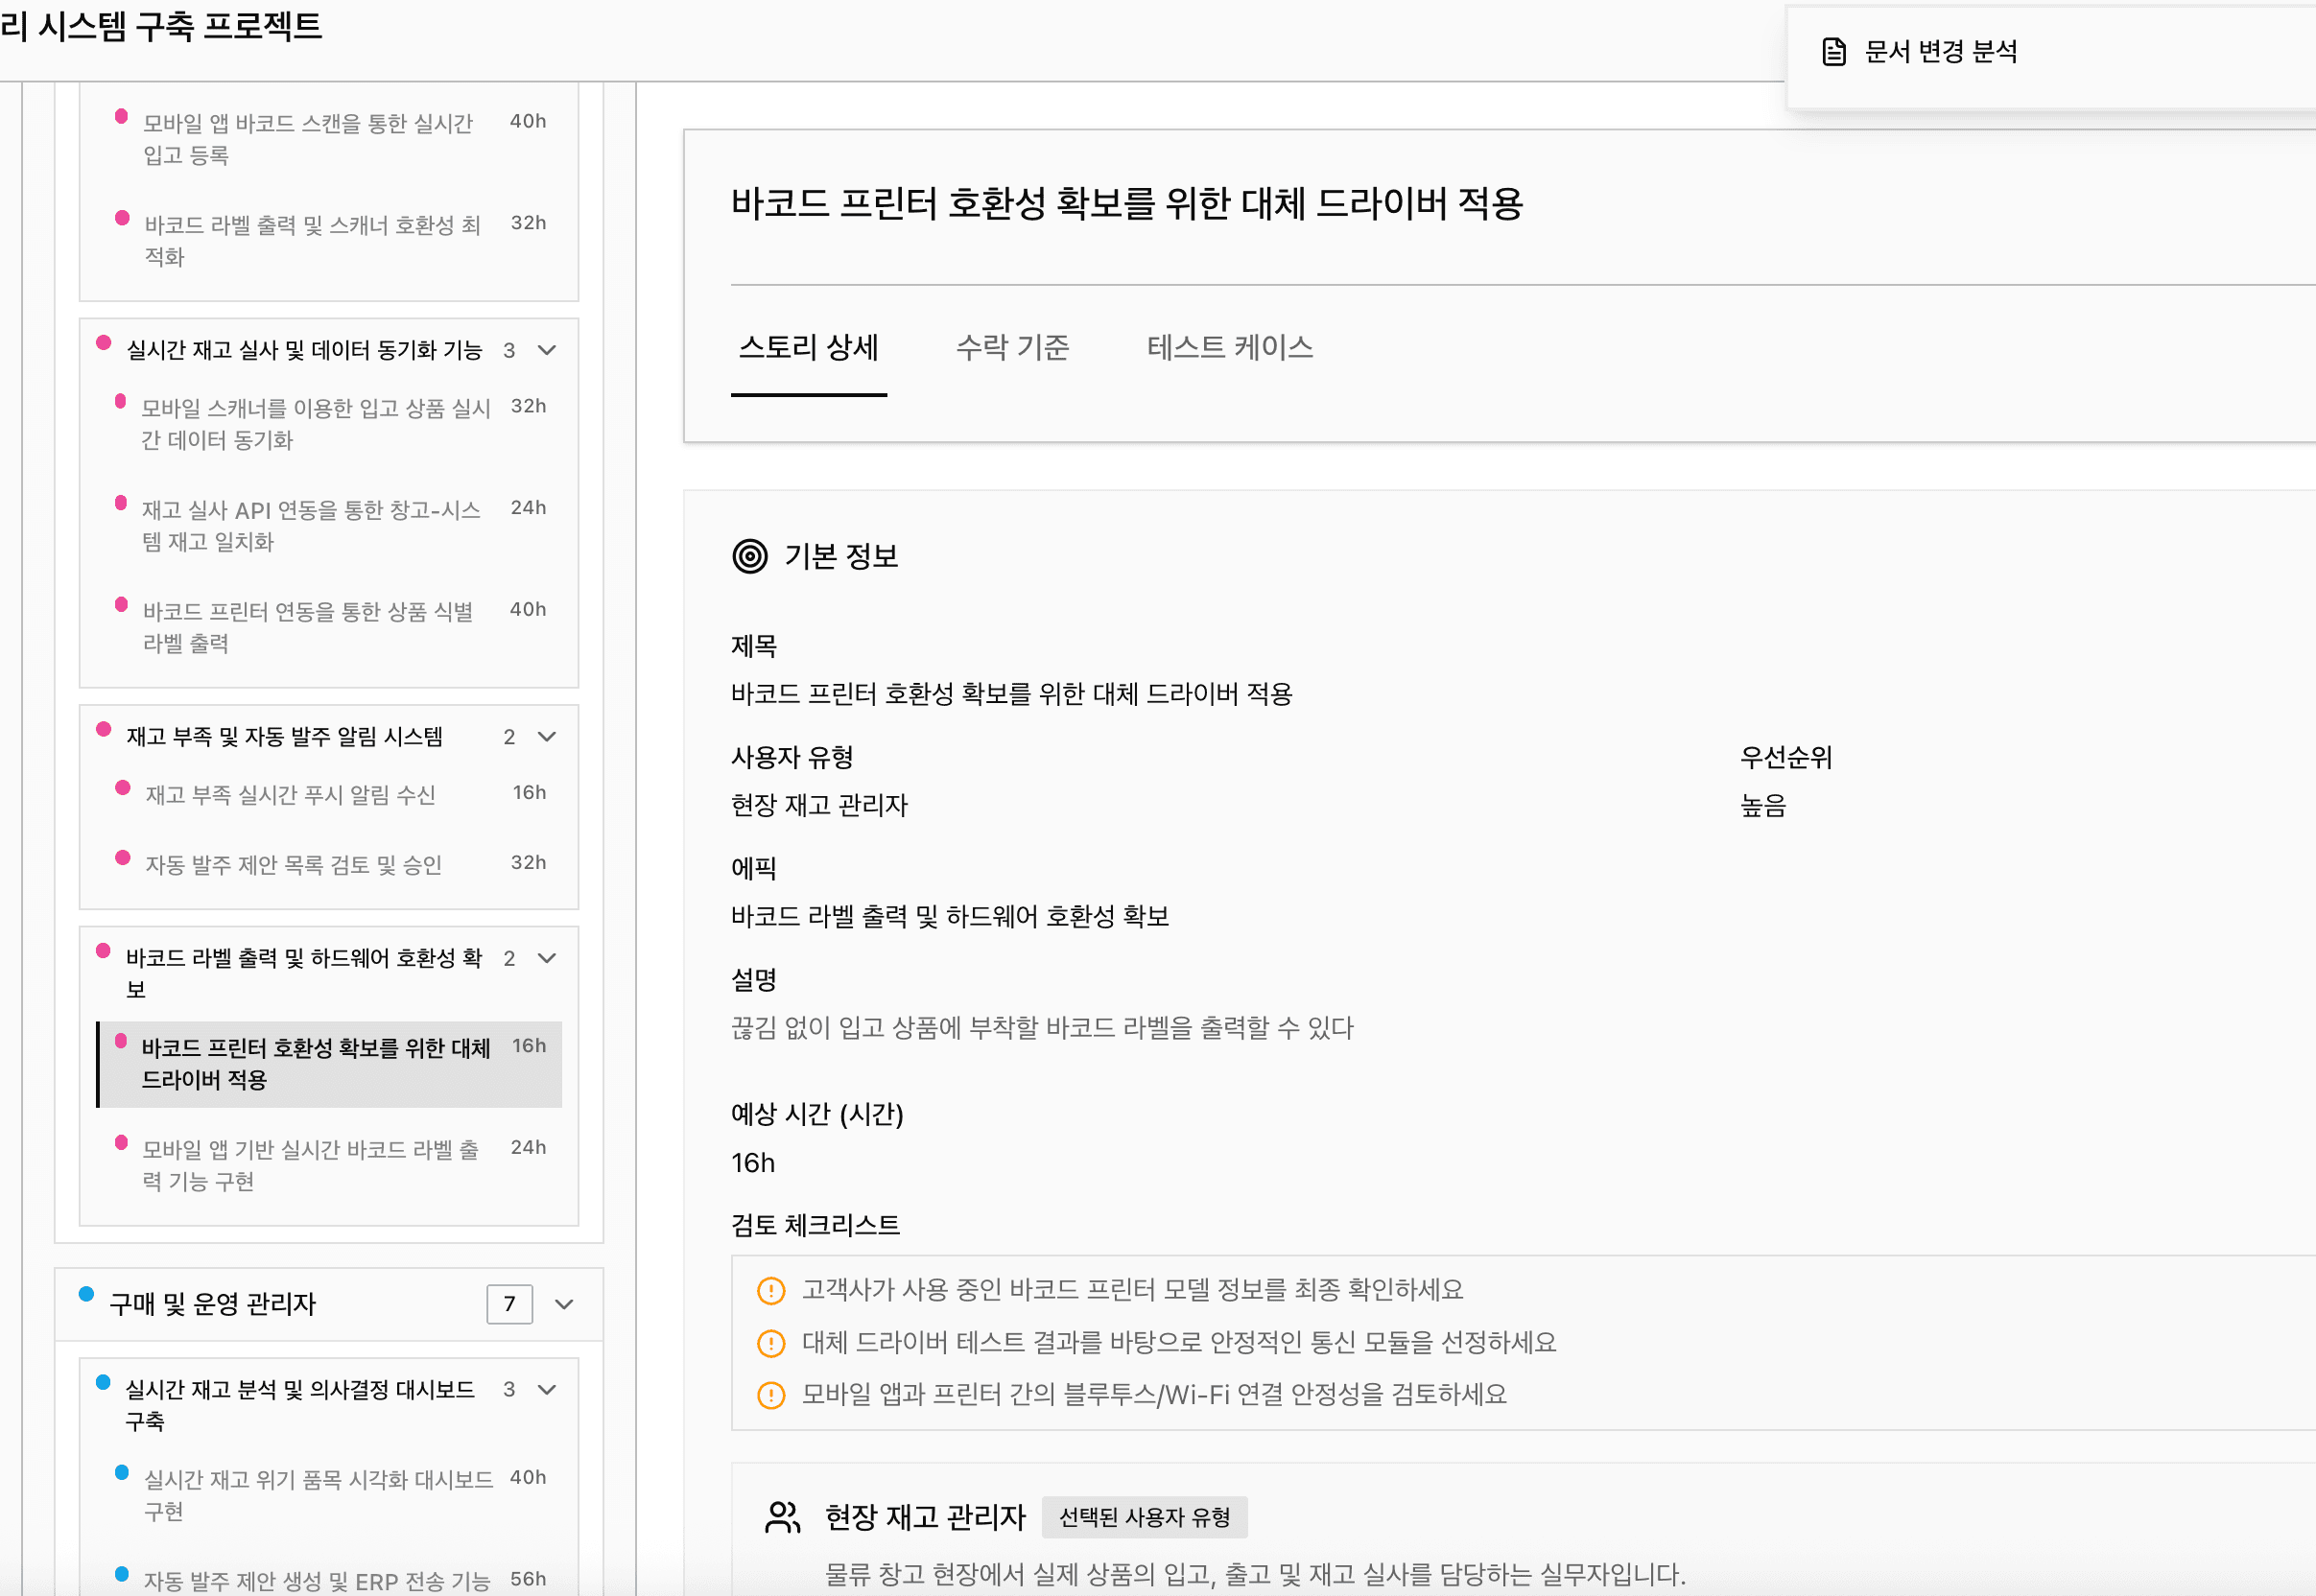The width and height of the screenshot is (2316, 1596).
Task: Open the 테스트 케이스 tab
Action: click(1229, 347)
